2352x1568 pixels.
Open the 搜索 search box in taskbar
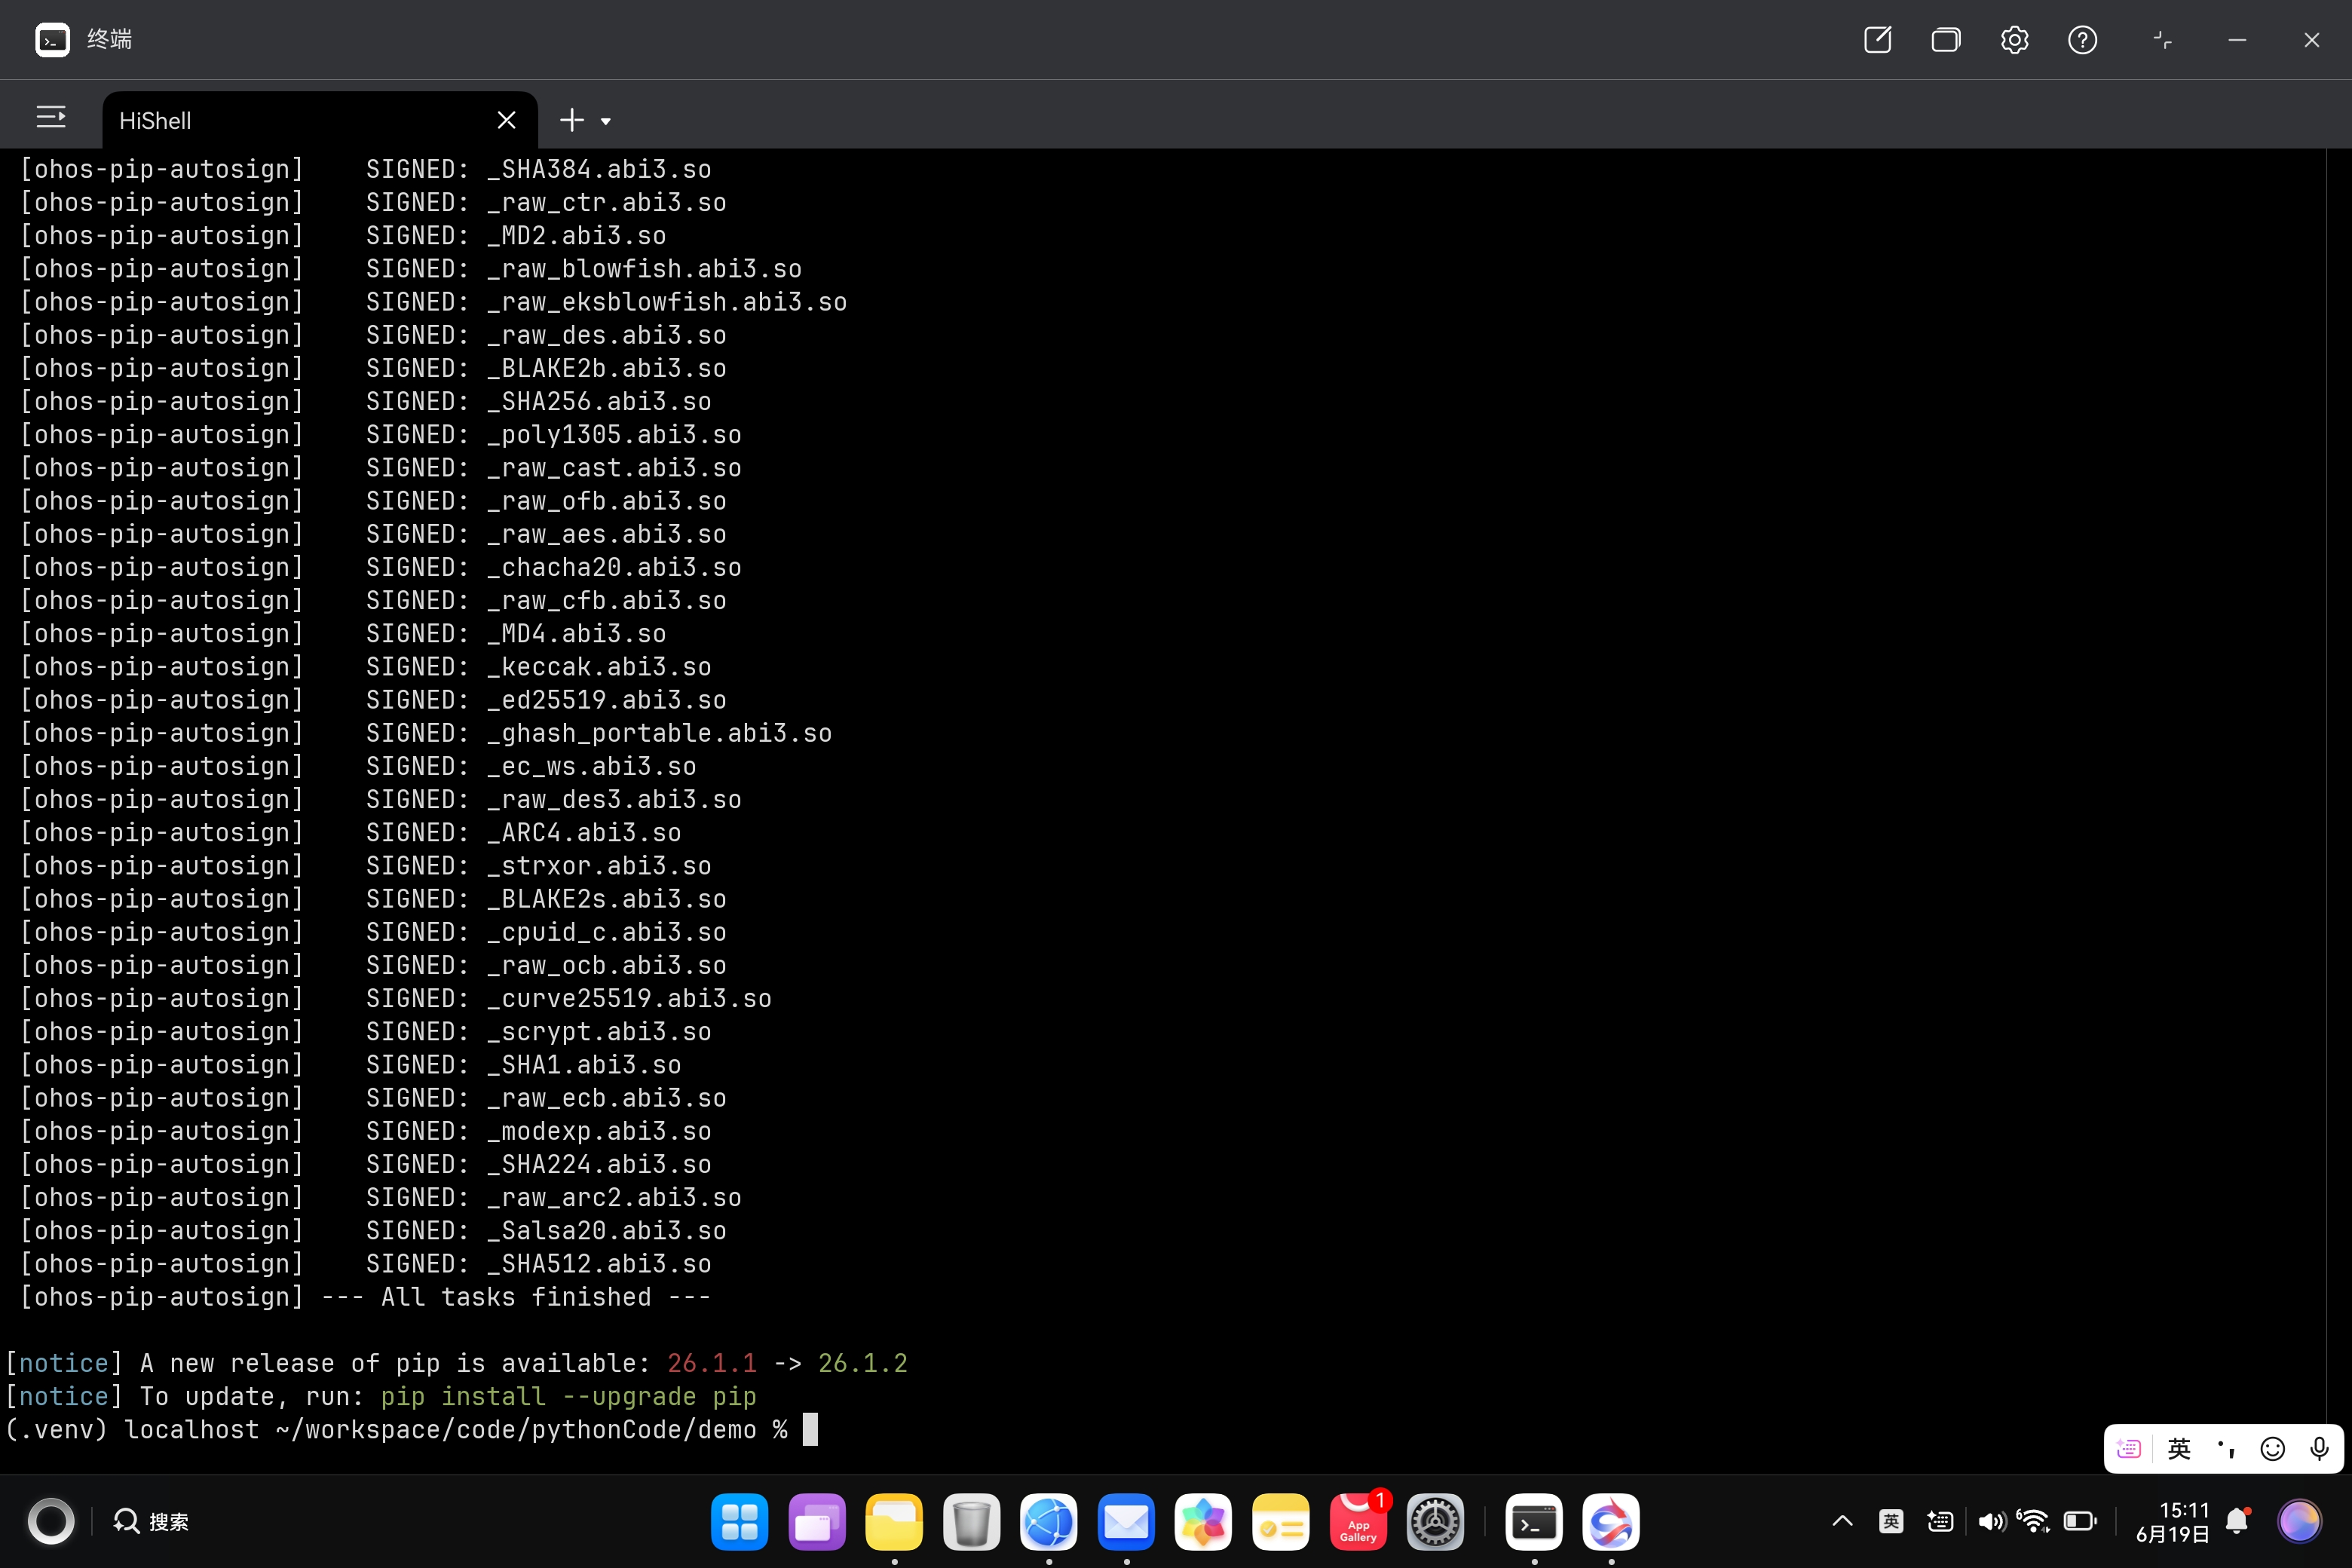click(151, 1521)
